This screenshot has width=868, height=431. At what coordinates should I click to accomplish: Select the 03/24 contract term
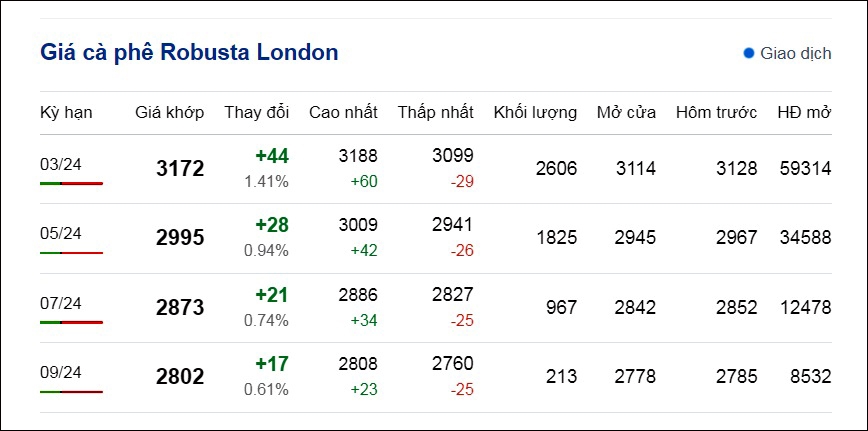click(x=61, y=164)
